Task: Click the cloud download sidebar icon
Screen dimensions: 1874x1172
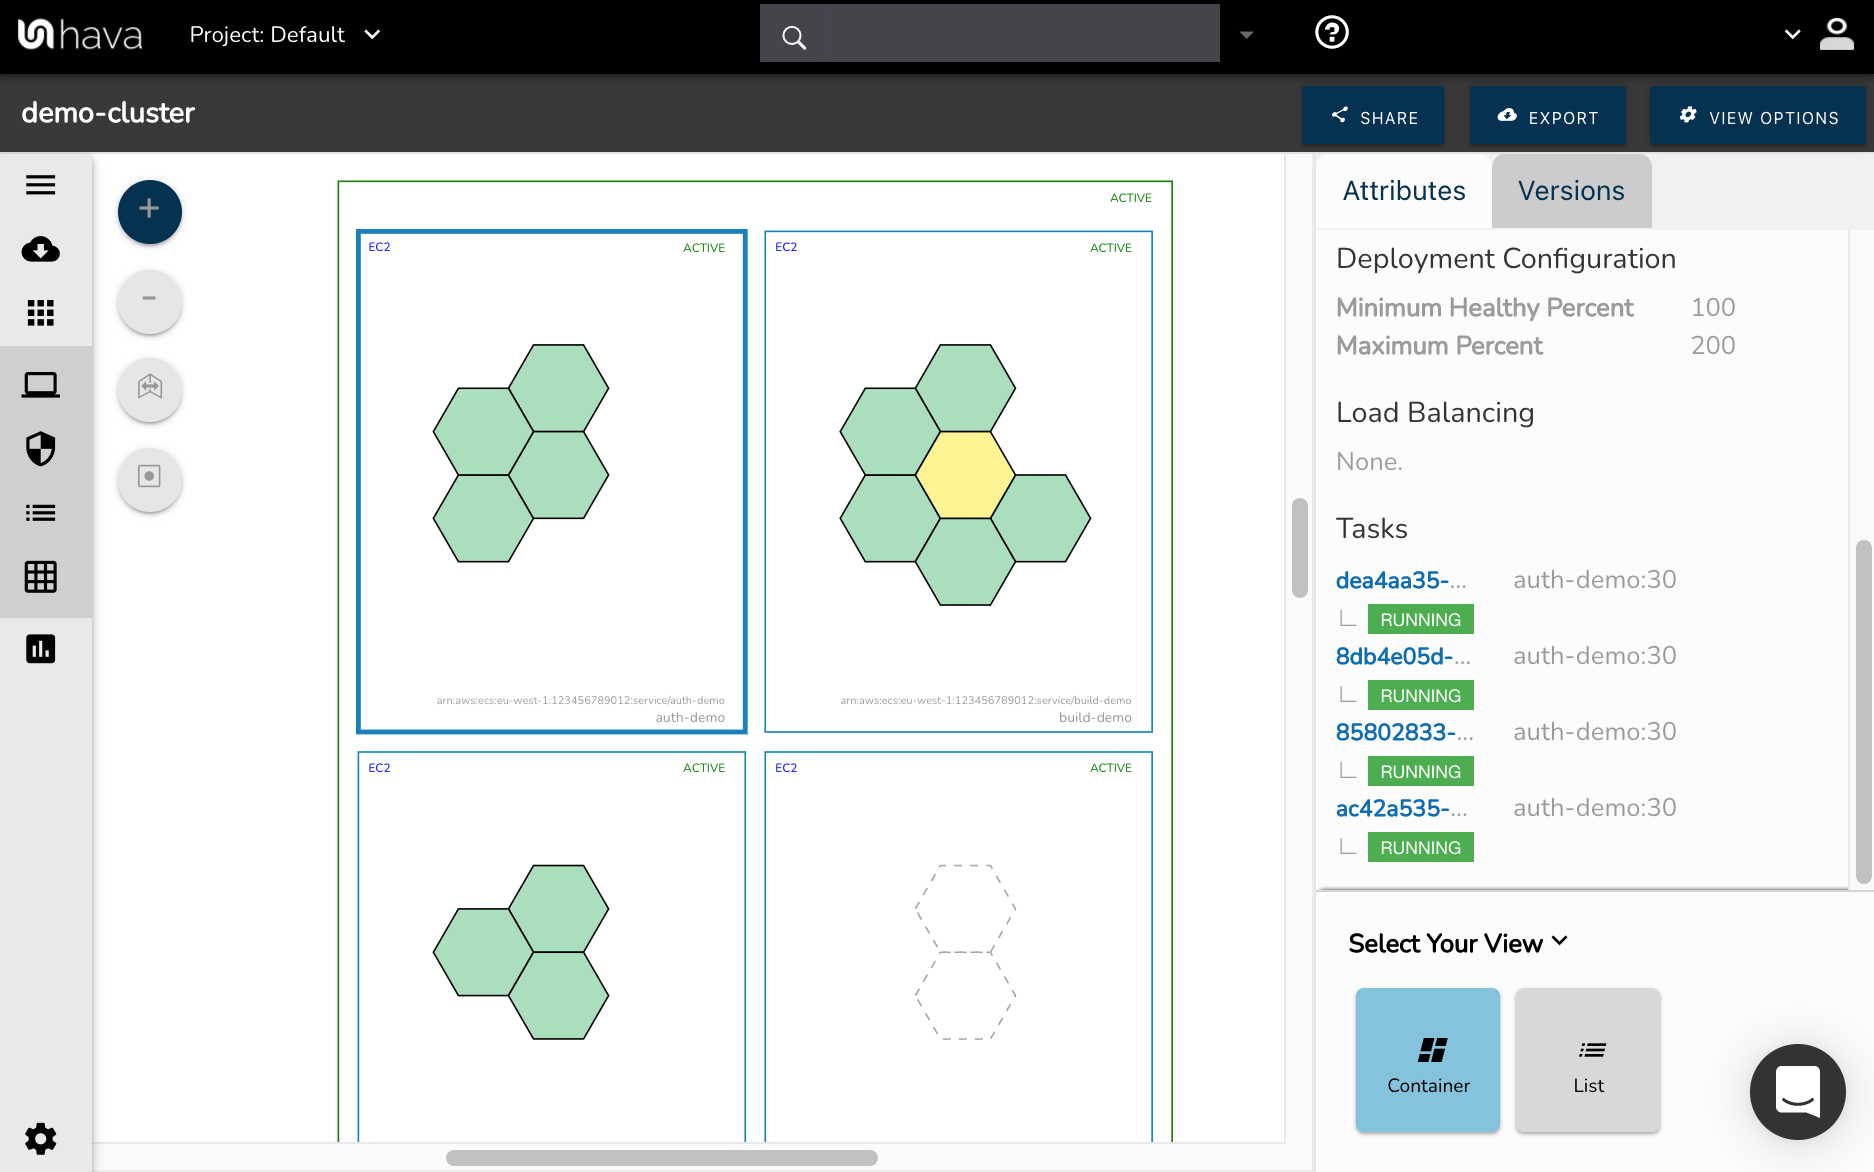Action: pos(40,249)
